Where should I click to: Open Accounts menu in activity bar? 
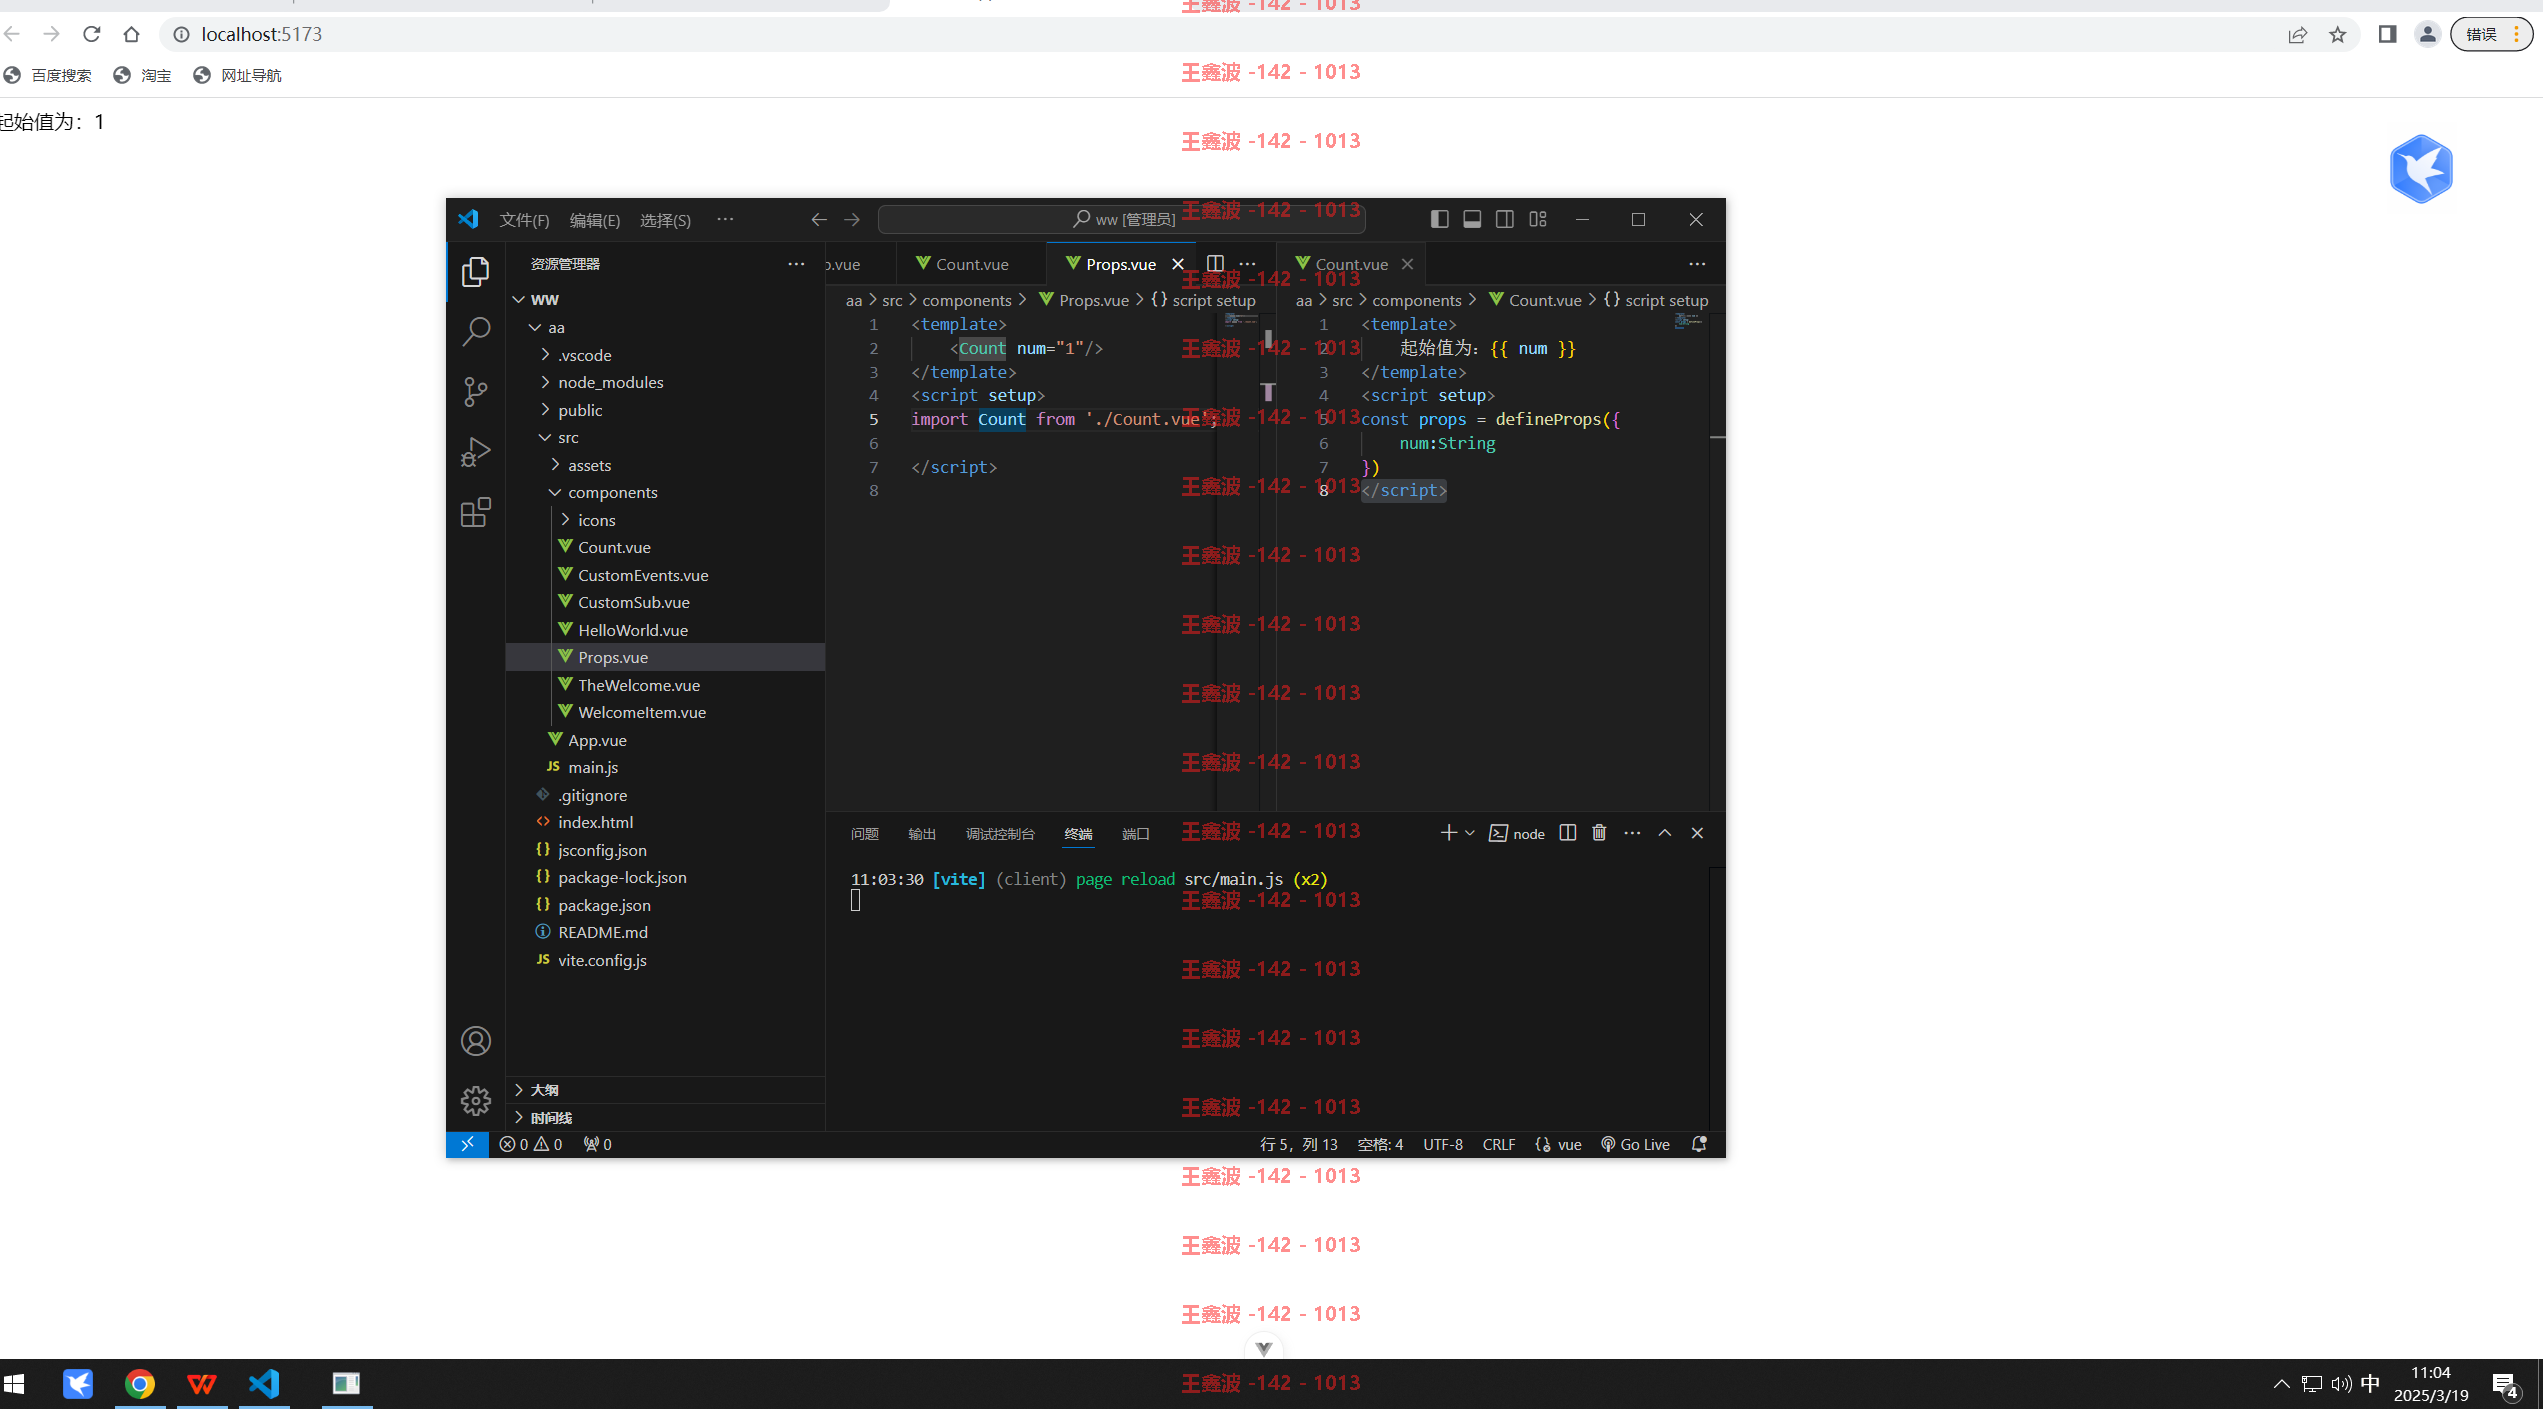pyautogui.click(x=476, y=1041)
